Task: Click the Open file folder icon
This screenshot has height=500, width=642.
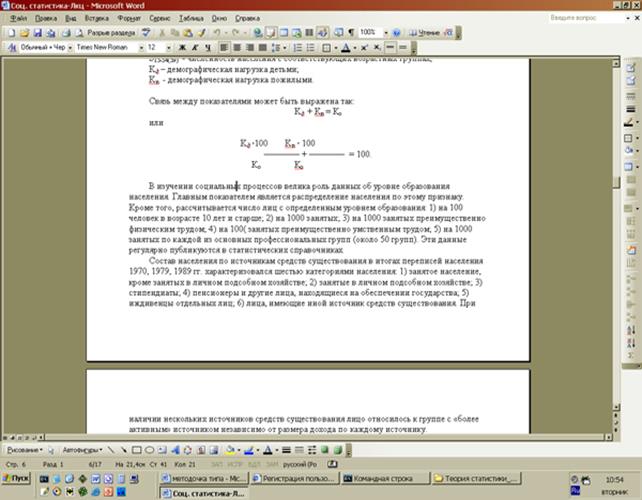Action: tap(22, 32)
